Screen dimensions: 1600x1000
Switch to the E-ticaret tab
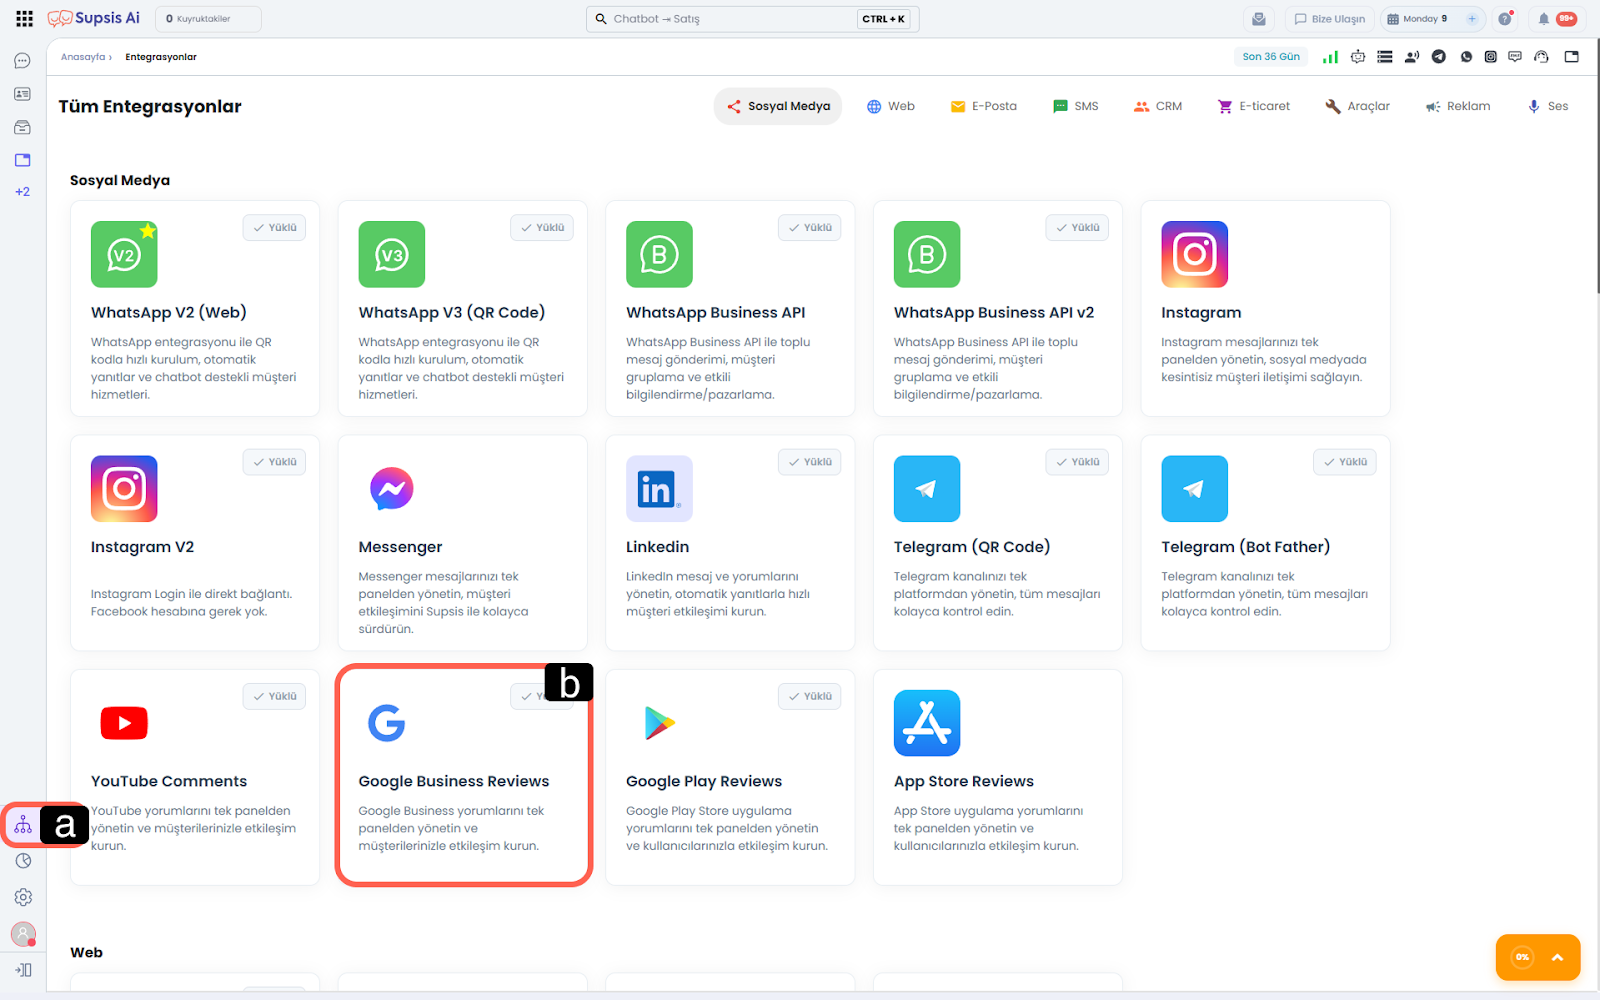(1253, 106)
